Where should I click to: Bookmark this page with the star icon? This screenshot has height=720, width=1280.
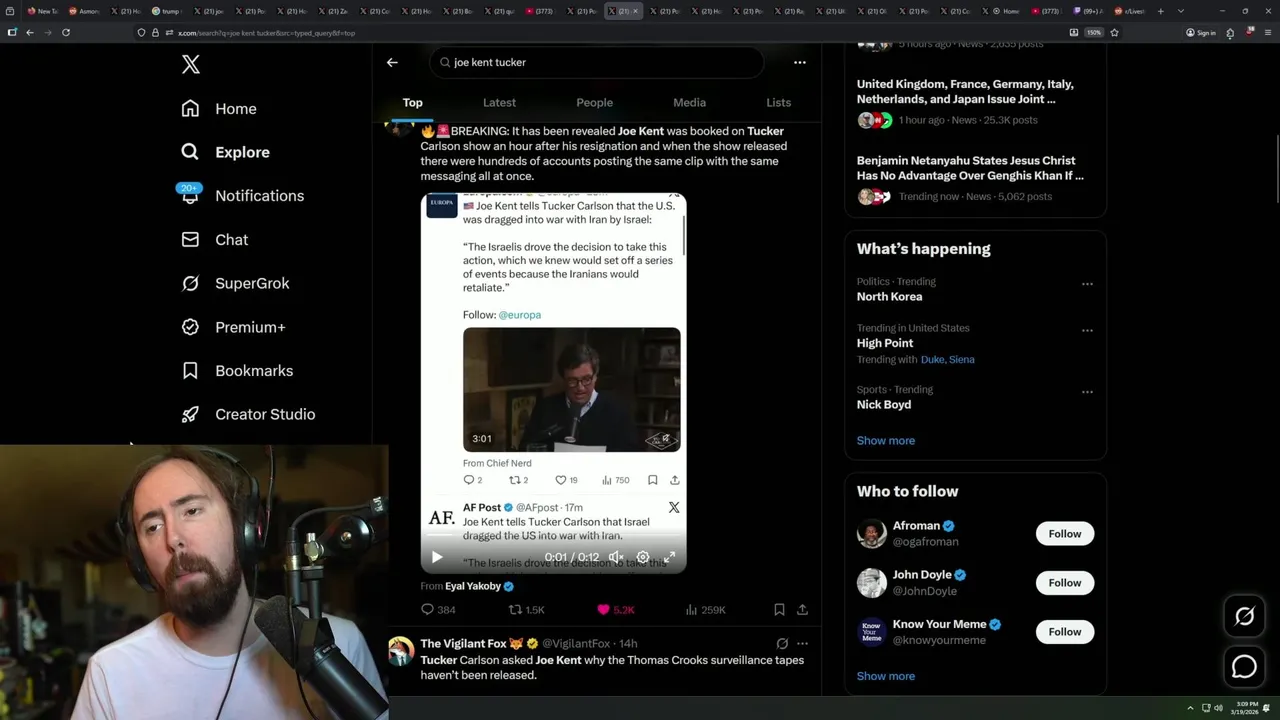(1114, 32)
